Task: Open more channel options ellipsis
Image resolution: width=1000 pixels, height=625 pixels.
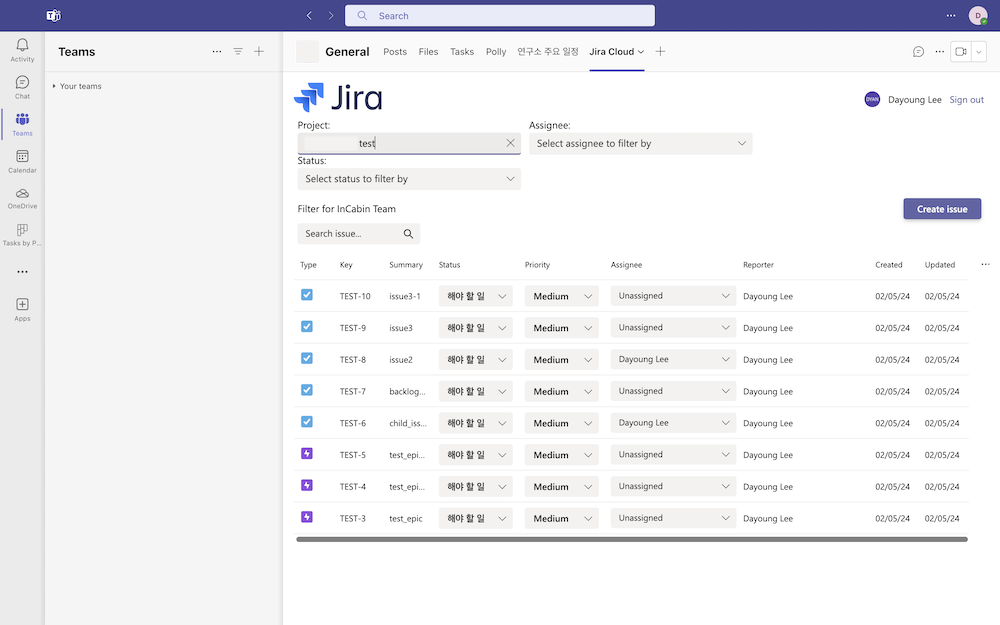Action: [x=939, y=52]
